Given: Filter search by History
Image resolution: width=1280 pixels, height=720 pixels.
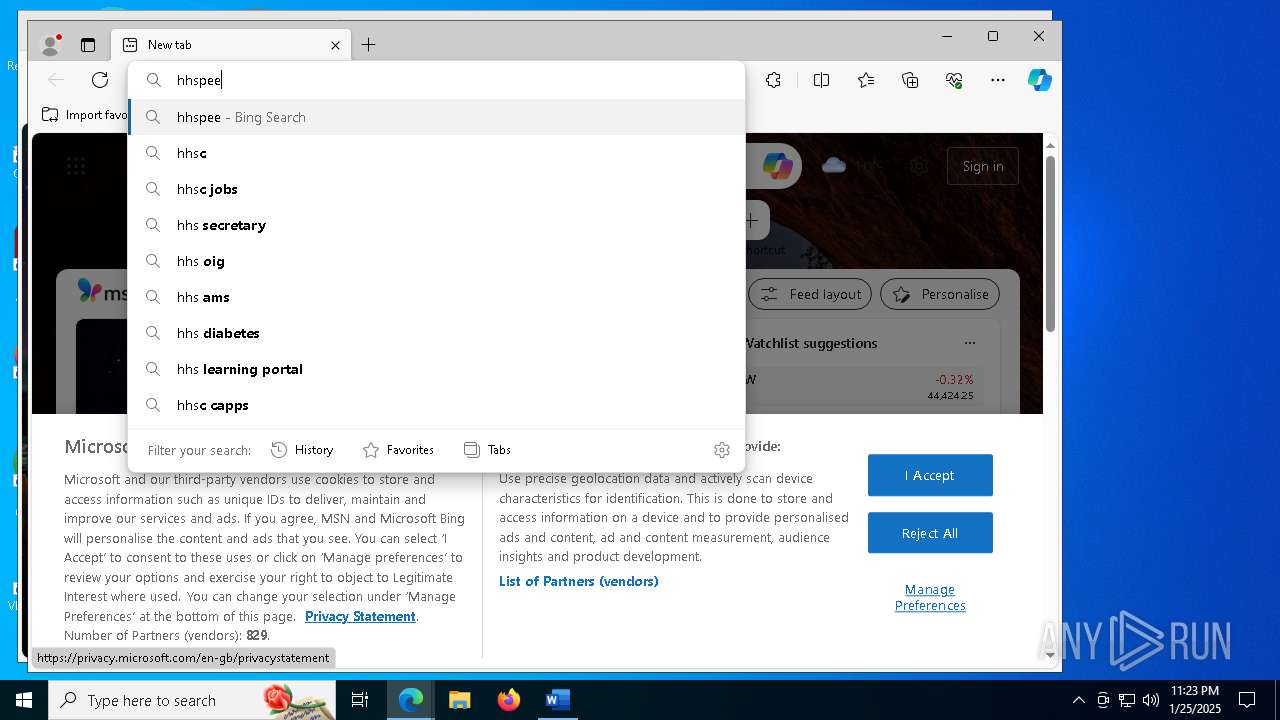Looking at the screenshot, I should (x=302, y=450).
